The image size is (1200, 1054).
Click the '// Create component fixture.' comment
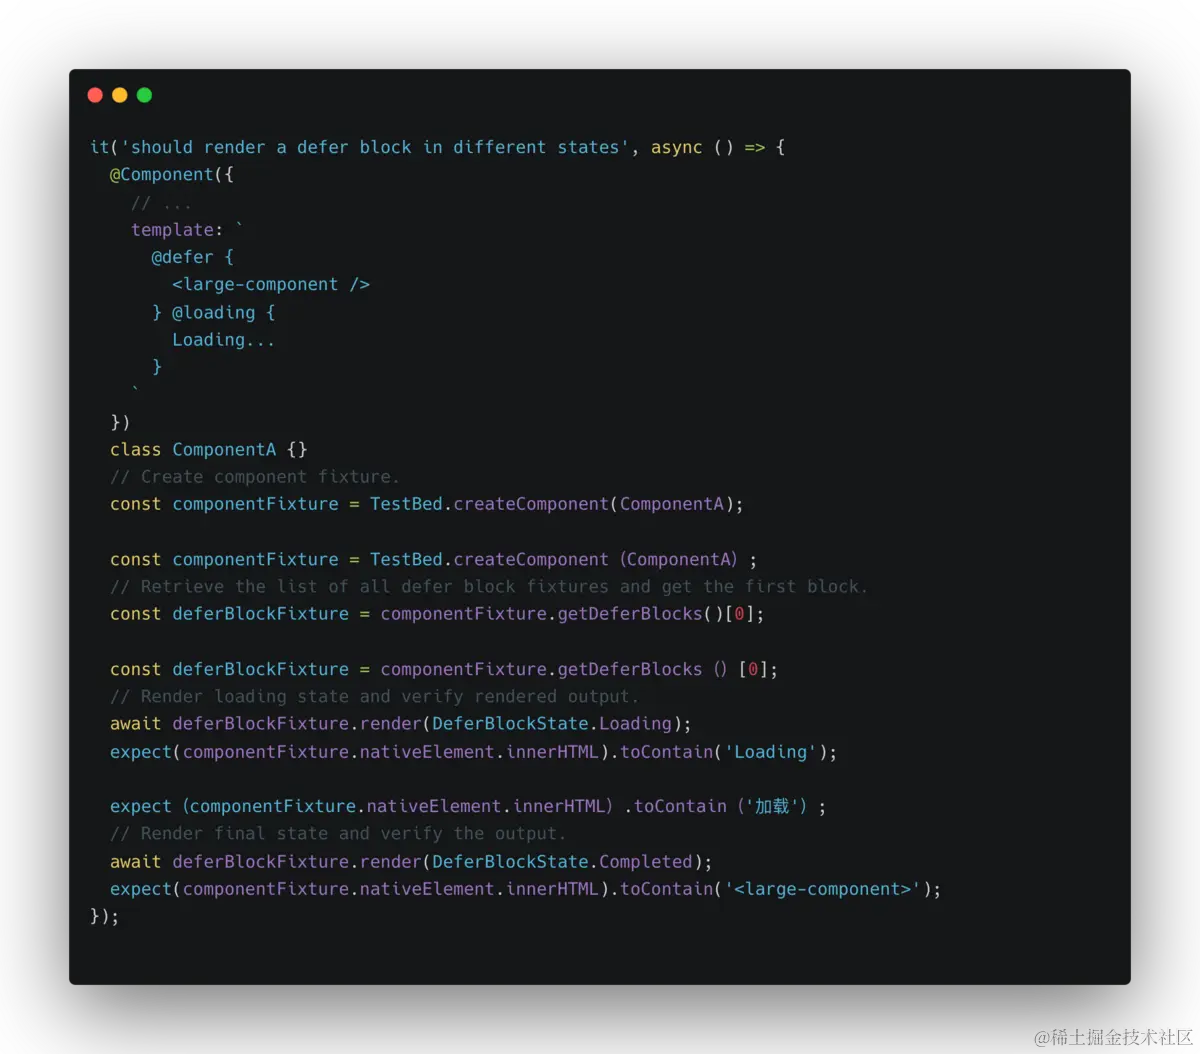click(x=255, y=477)
